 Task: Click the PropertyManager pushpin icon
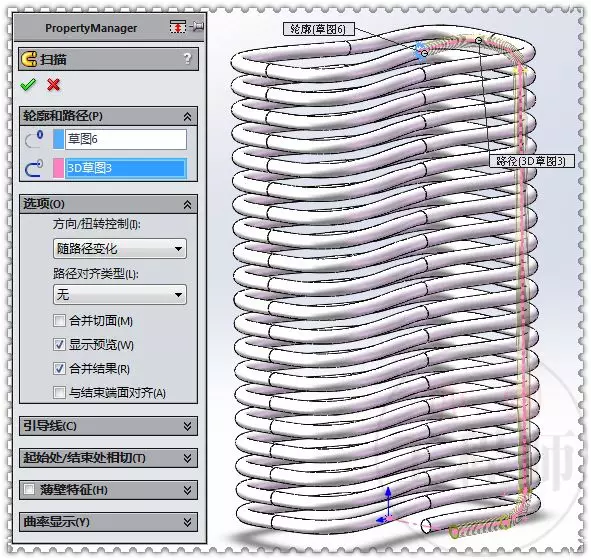tap(197, 27)
